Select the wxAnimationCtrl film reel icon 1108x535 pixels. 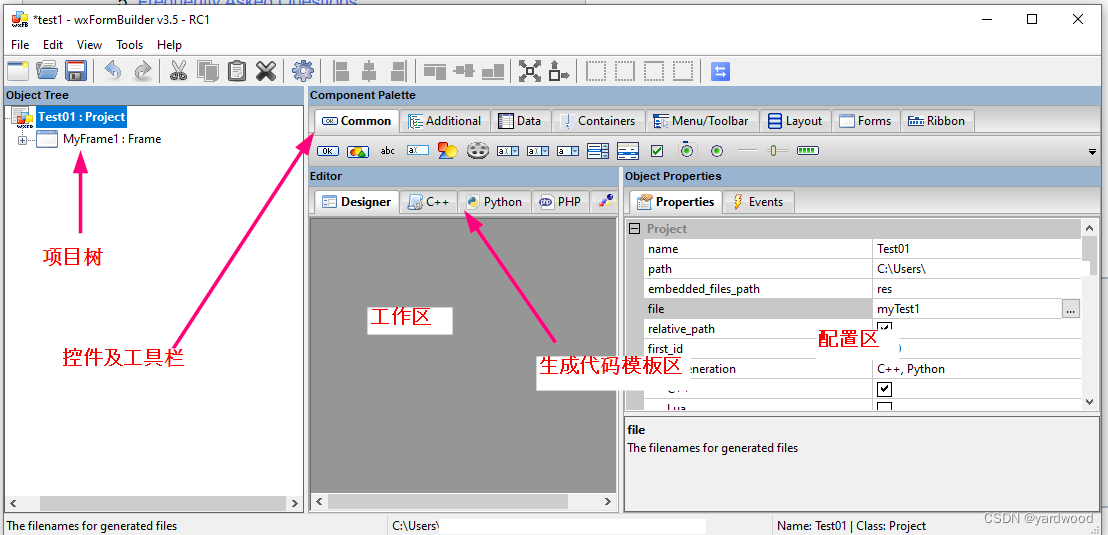(478, 151)
